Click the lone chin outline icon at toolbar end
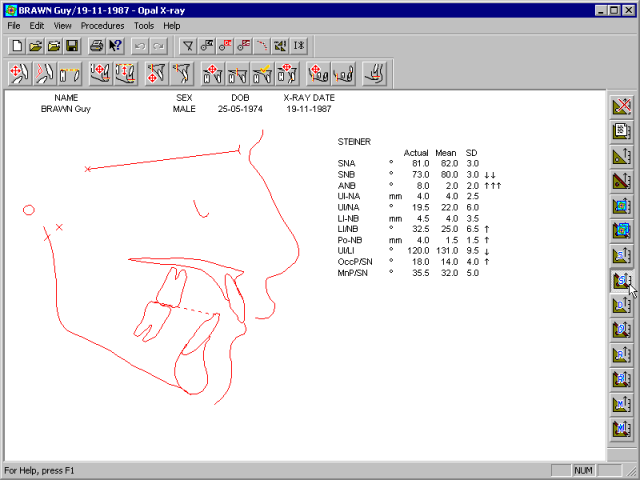Screen dimensions: 640x480 click(x=374, y=74)
